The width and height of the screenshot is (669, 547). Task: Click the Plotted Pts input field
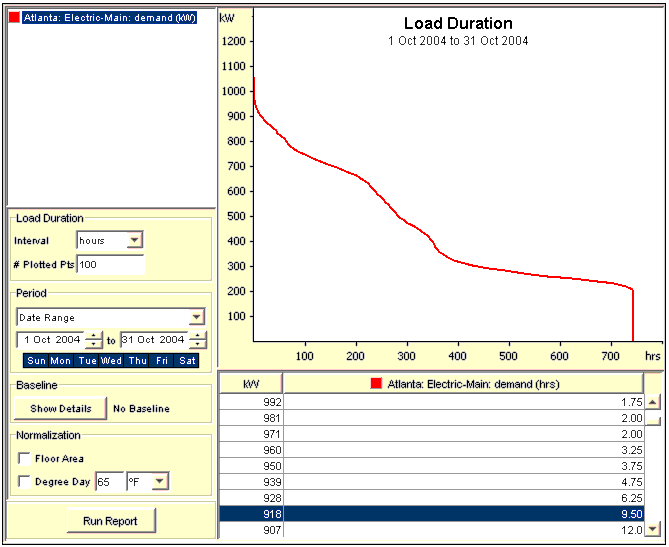point(110,264)
